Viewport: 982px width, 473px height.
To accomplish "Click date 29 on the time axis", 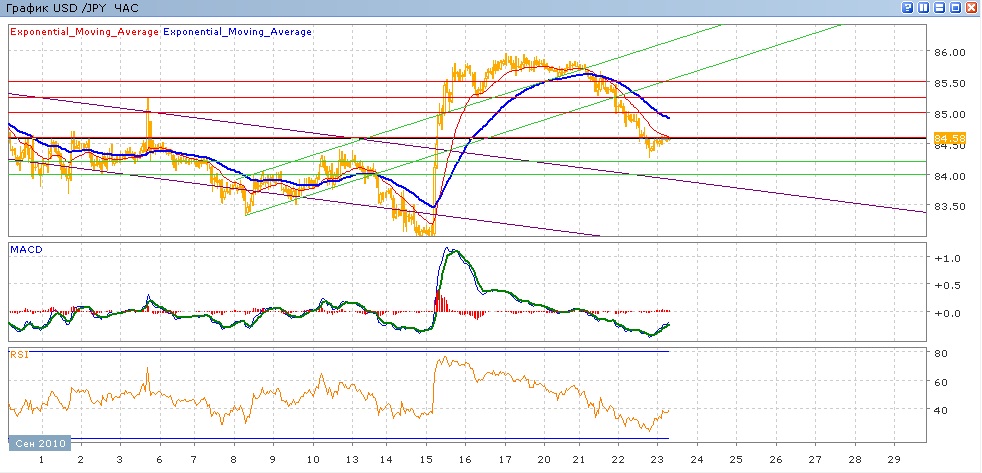I will click(x=894, y=458).
